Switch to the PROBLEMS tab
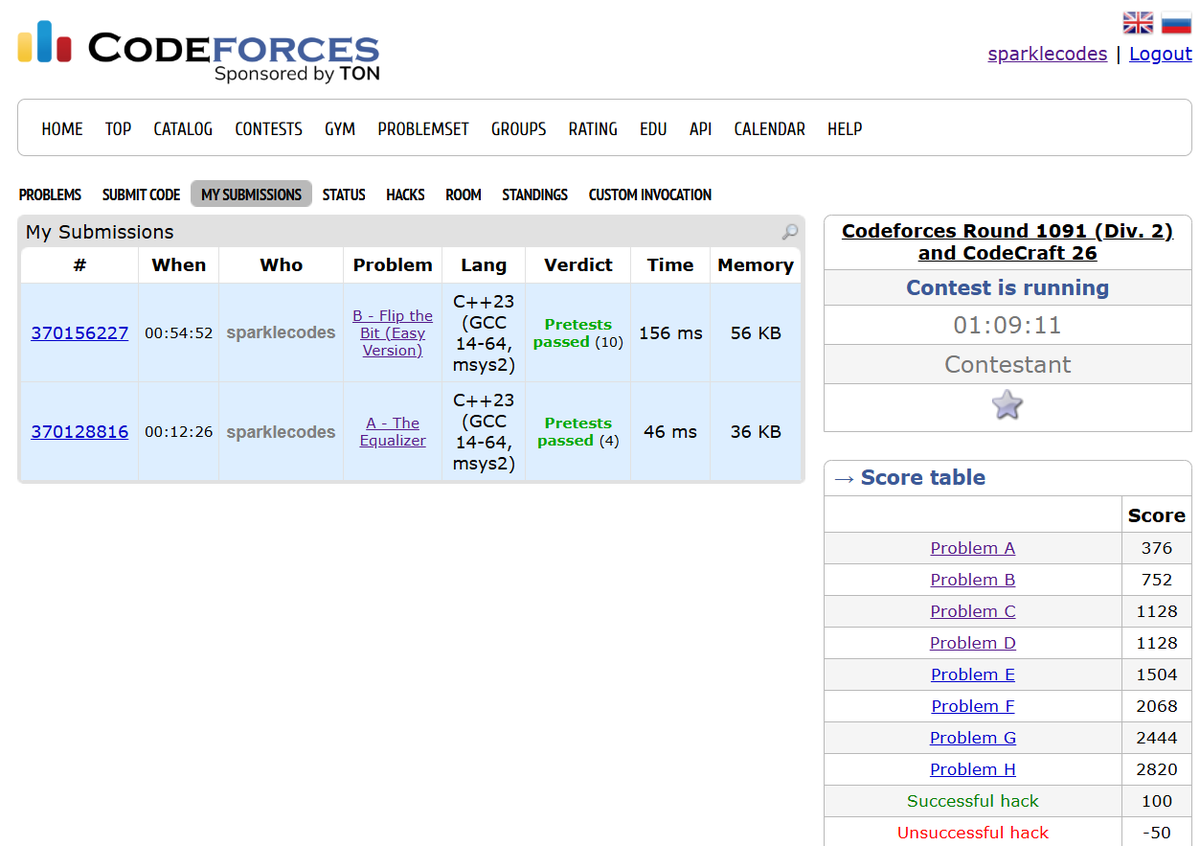Image resolution: width=1200 pixels, height=846 pixels. (50, 195)
